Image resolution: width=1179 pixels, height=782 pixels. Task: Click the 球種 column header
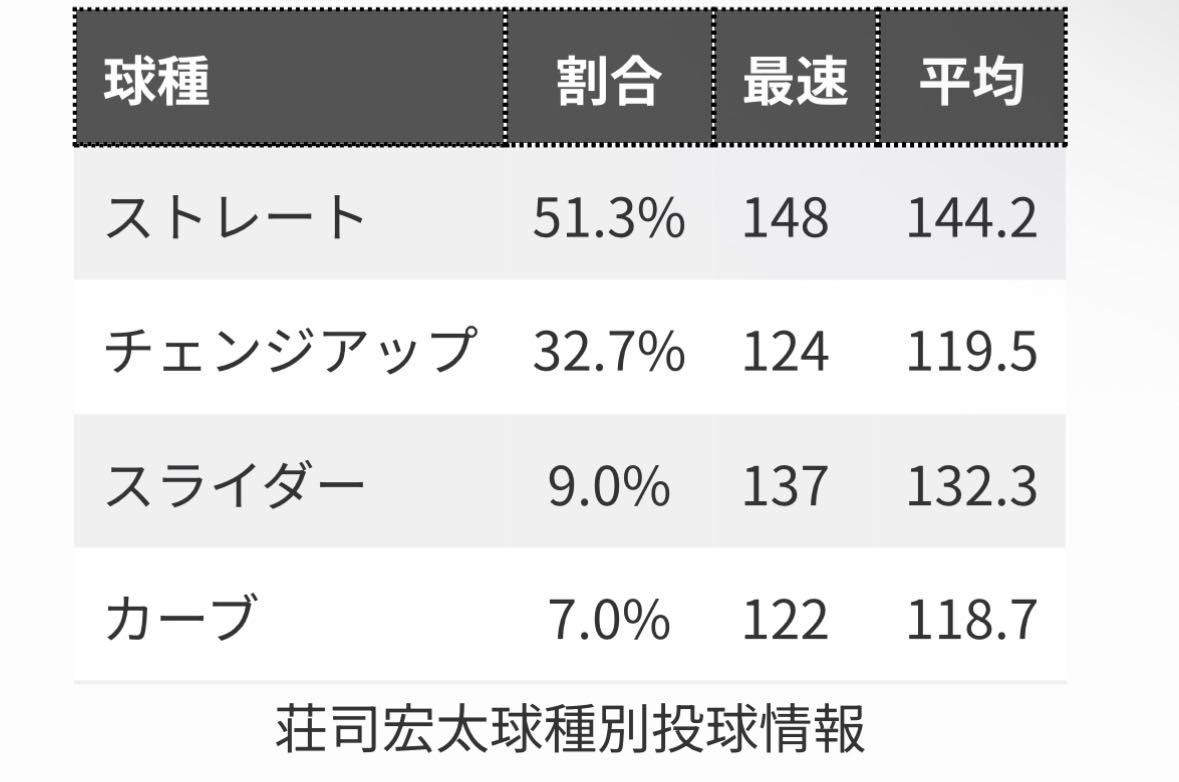(x=157, y=80)
